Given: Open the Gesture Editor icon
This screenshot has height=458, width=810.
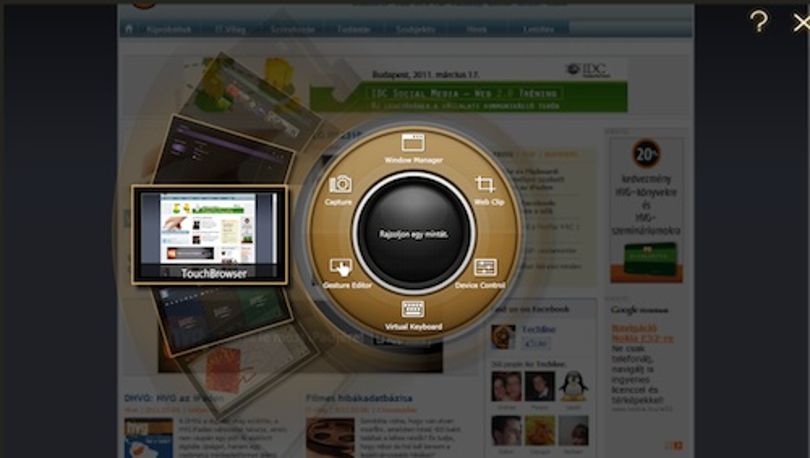Looking at the screenshot, I should [341, 267].
